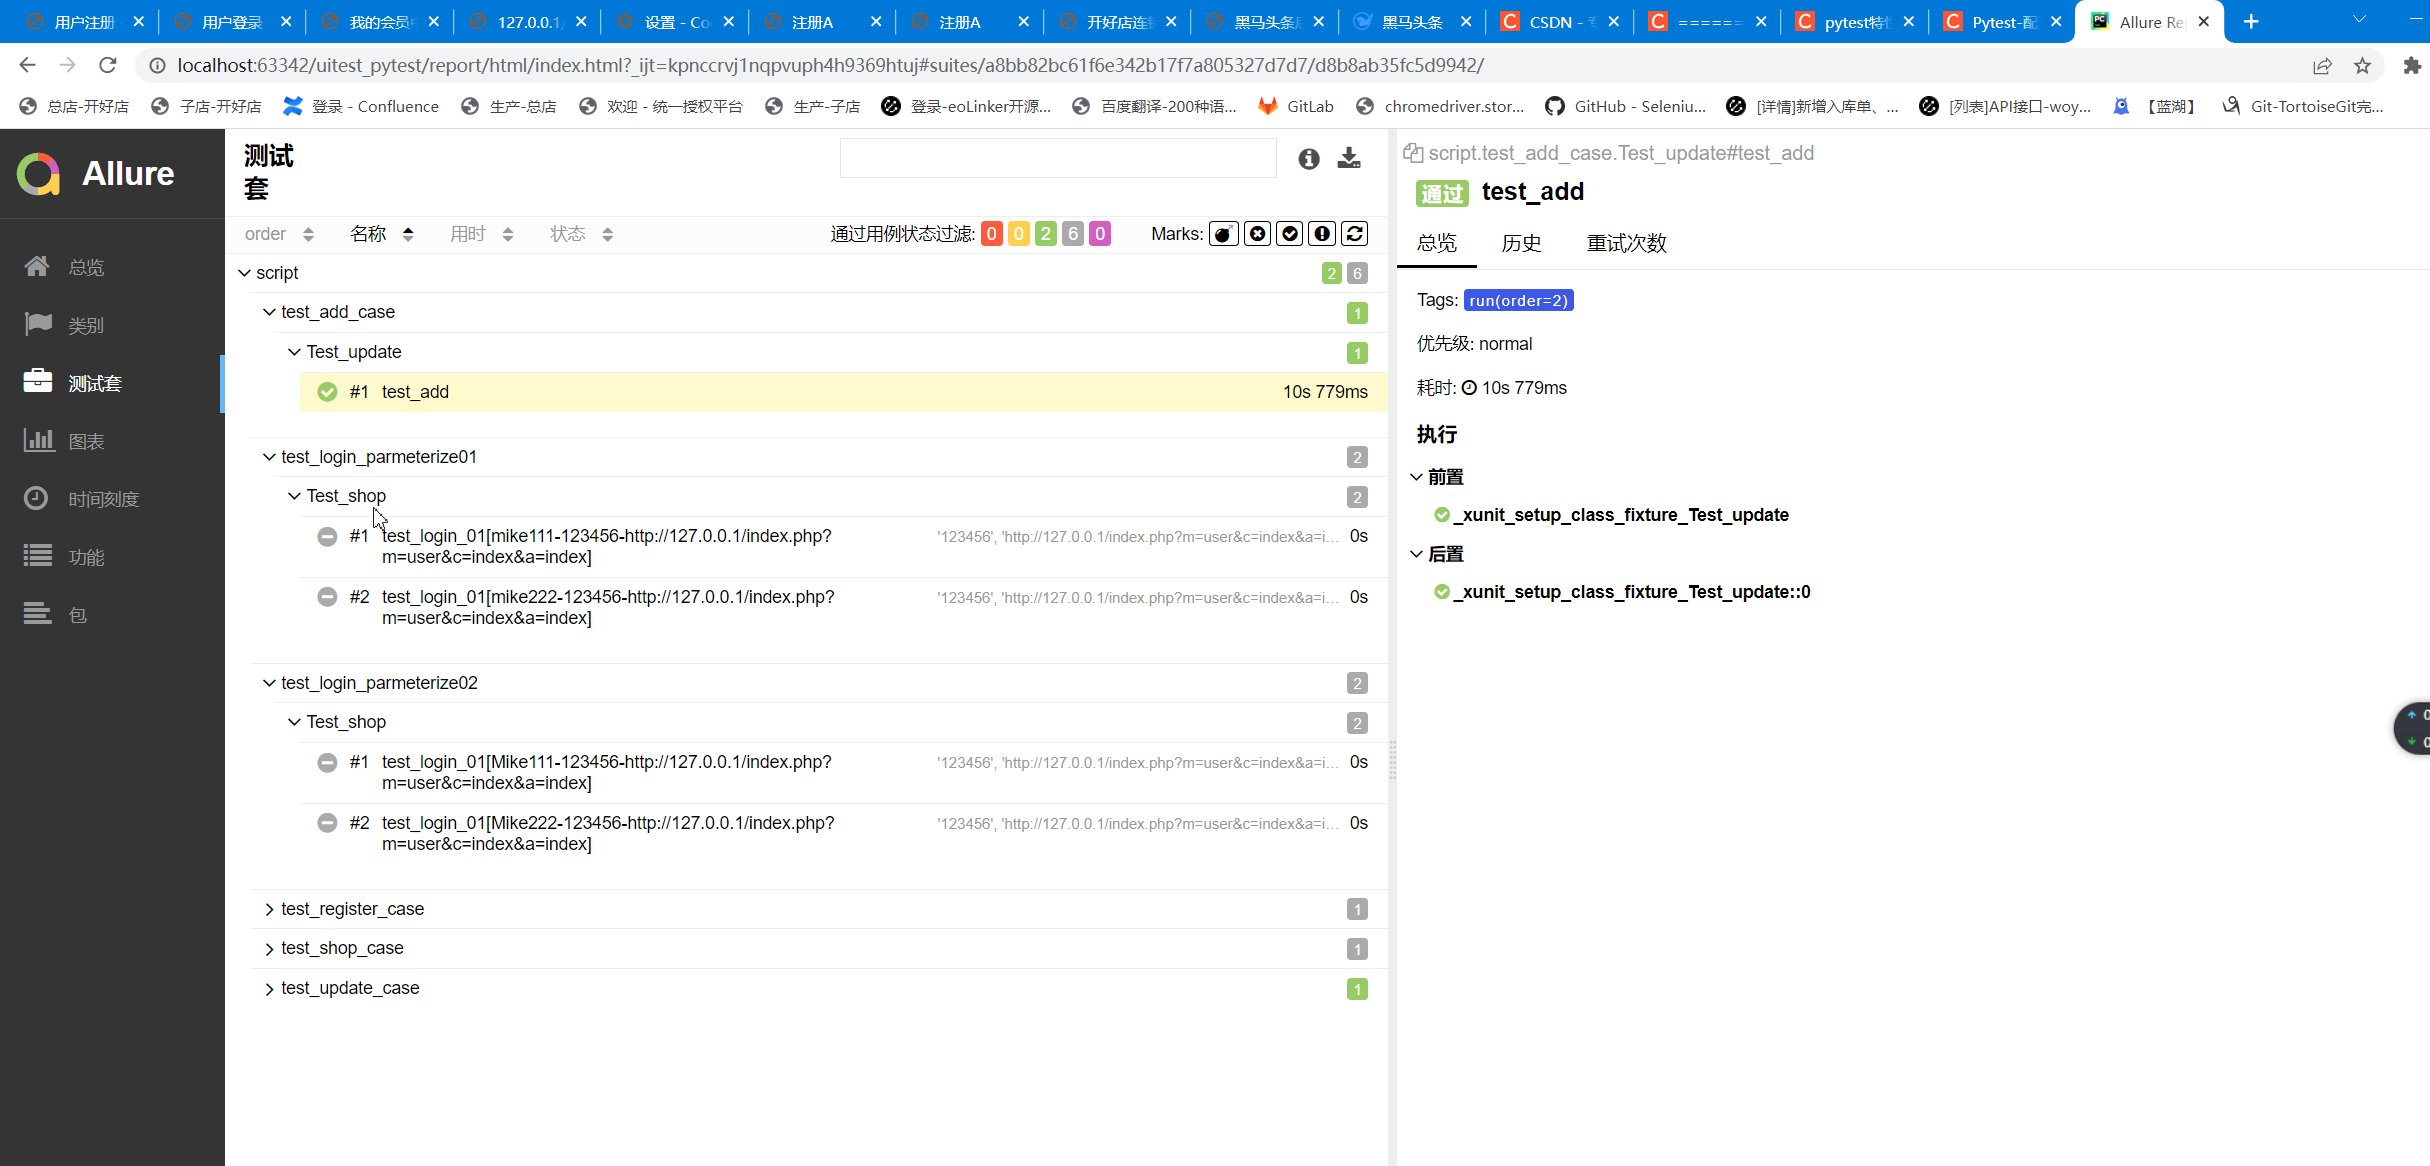Click the download CSV icon
The image size is (2430, 1166).
coord(1349,158)
